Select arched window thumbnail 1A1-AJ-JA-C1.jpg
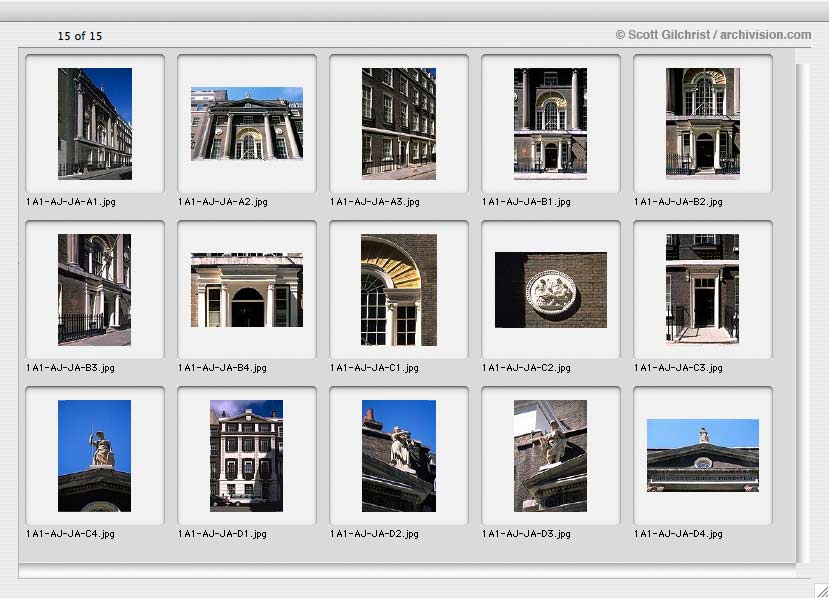 (x=399, y=290)
